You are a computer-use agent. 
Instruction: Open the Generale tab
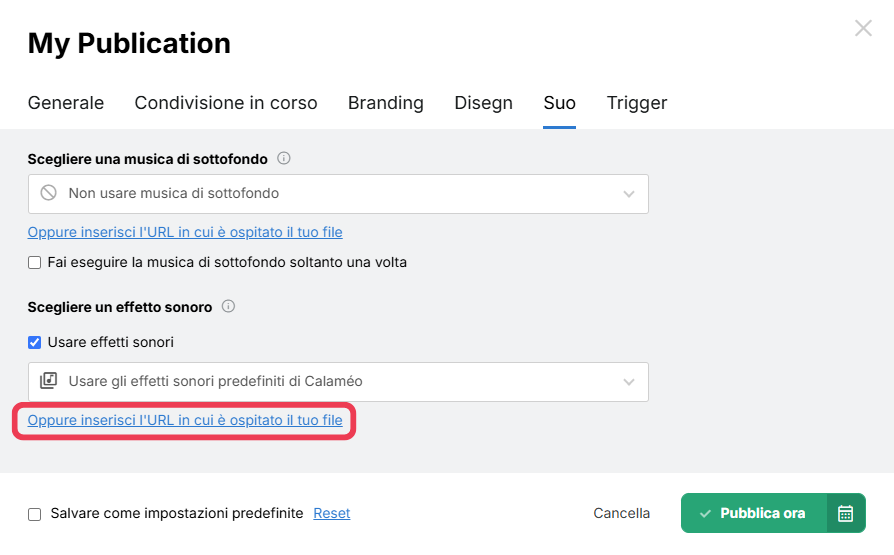coord(66,103)
